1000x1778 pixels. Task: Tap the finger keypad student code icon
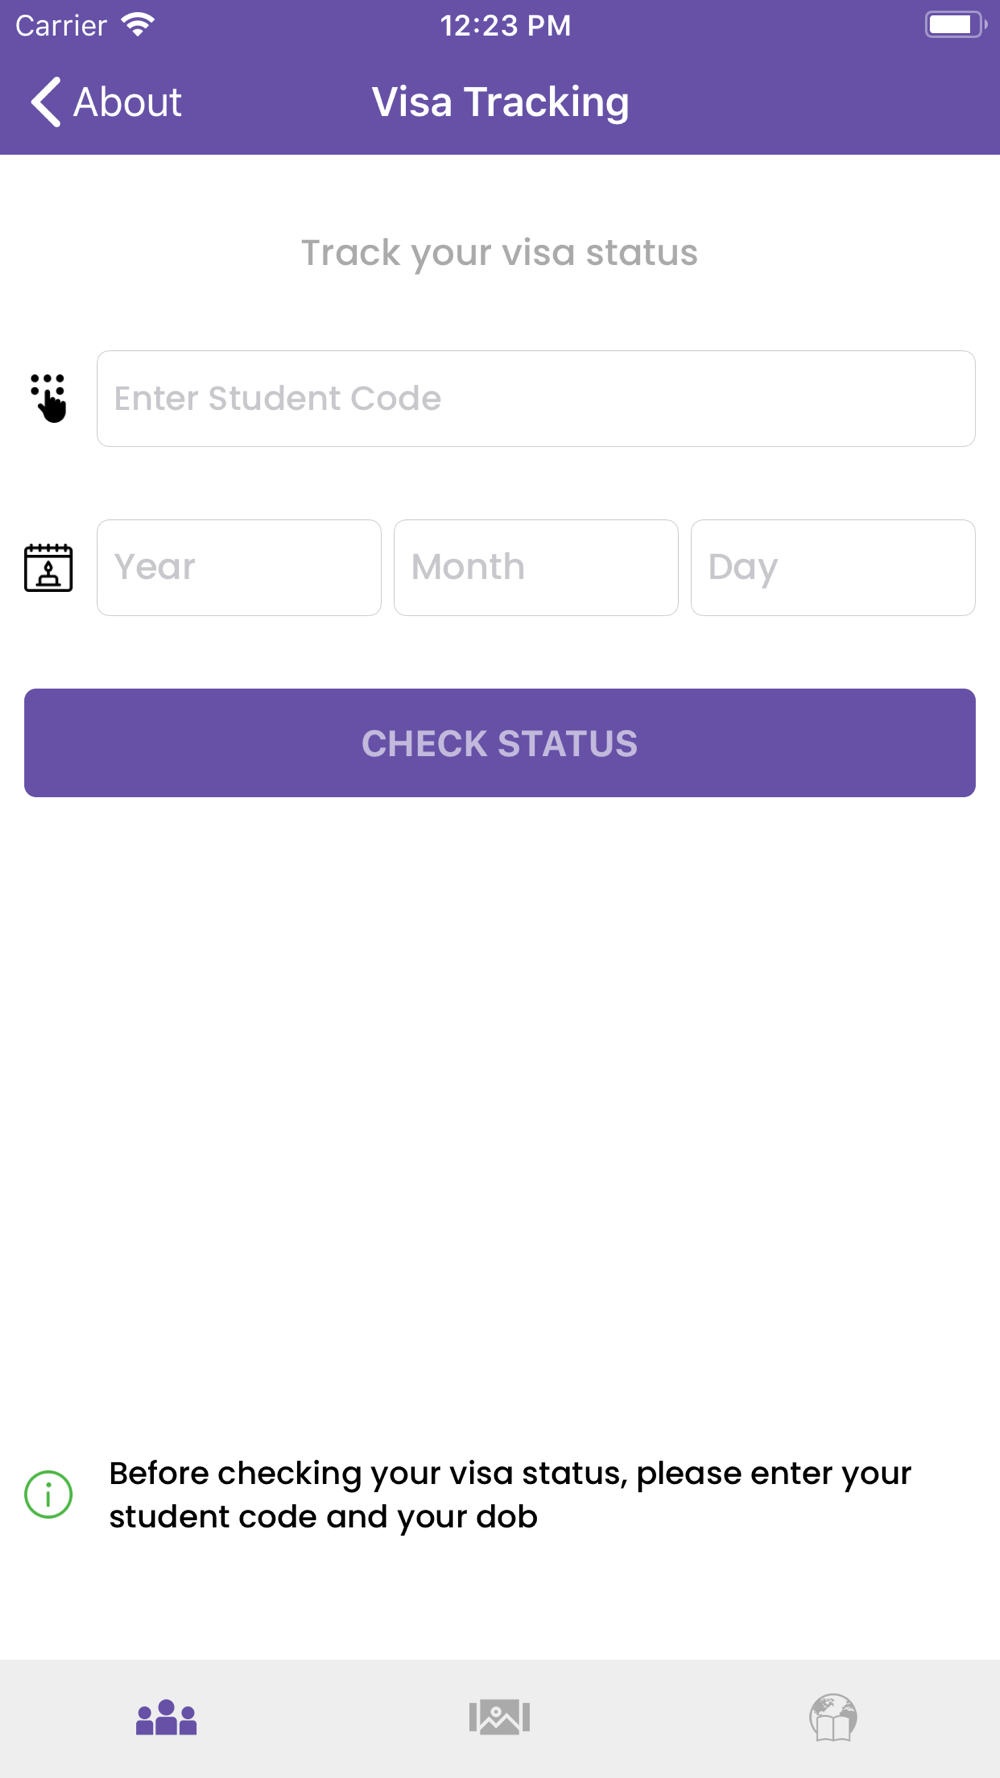tap(48, 398)
